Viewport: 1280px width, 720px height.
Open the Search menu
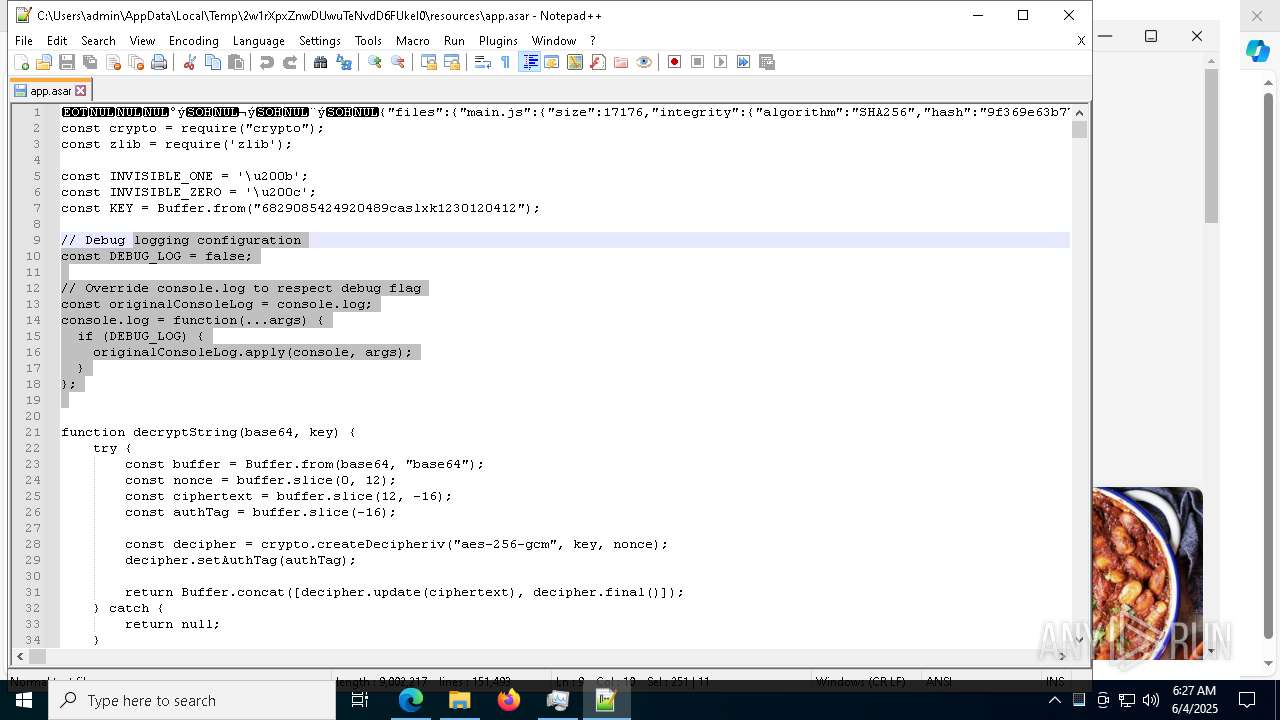98,41
